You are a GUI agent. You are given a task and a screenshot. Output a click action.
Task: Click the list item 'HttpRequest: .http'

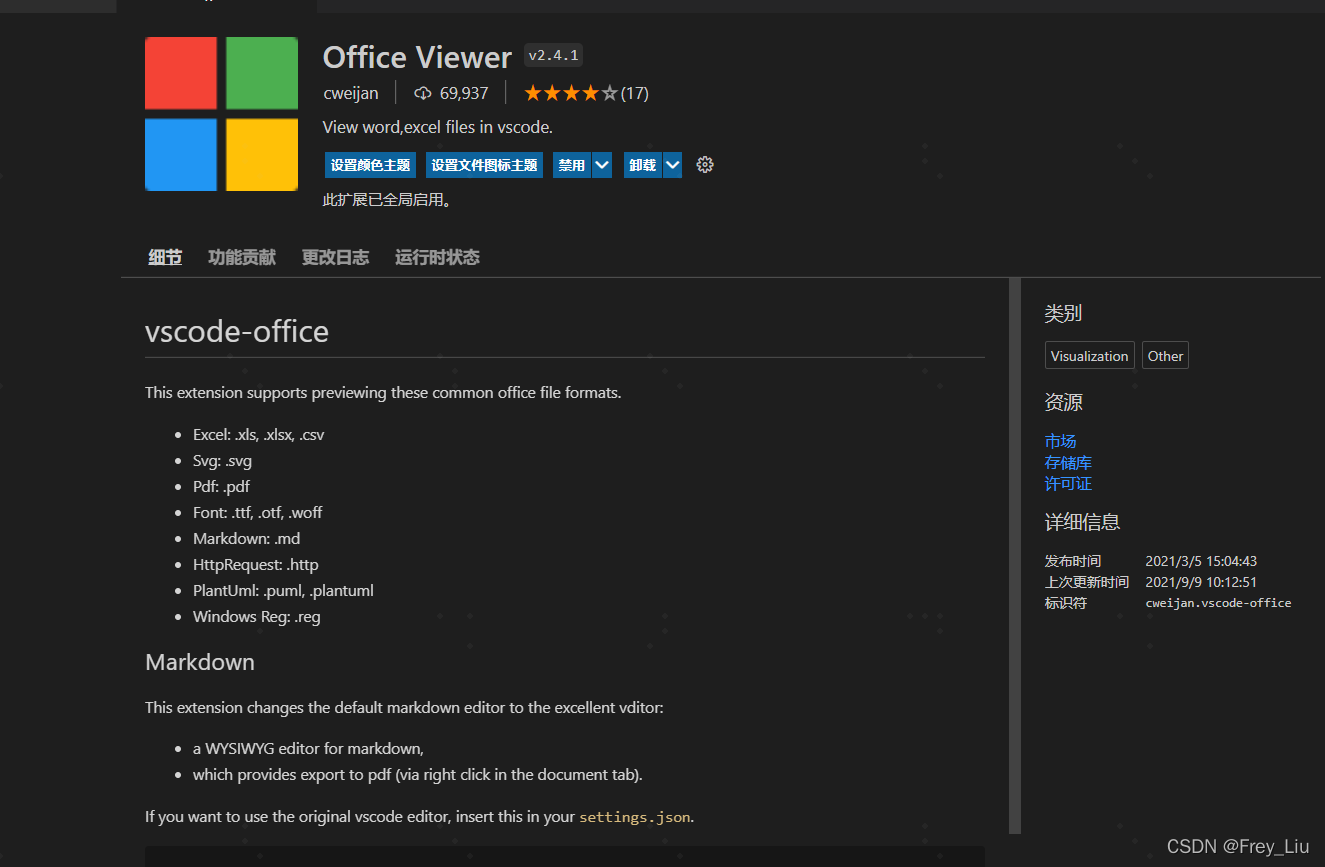pos(256,565)
